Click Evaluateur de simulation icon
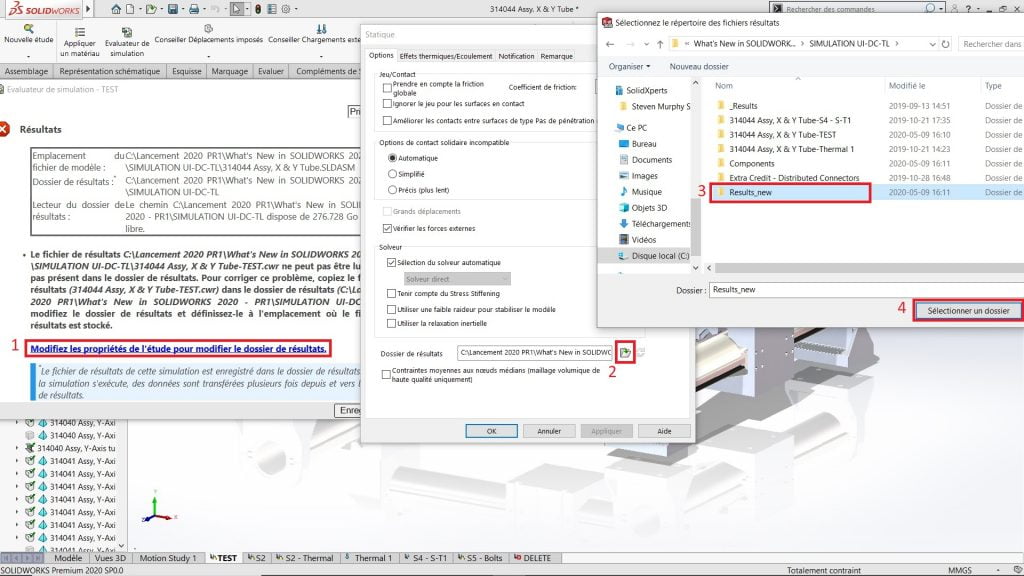 point(127,32)
